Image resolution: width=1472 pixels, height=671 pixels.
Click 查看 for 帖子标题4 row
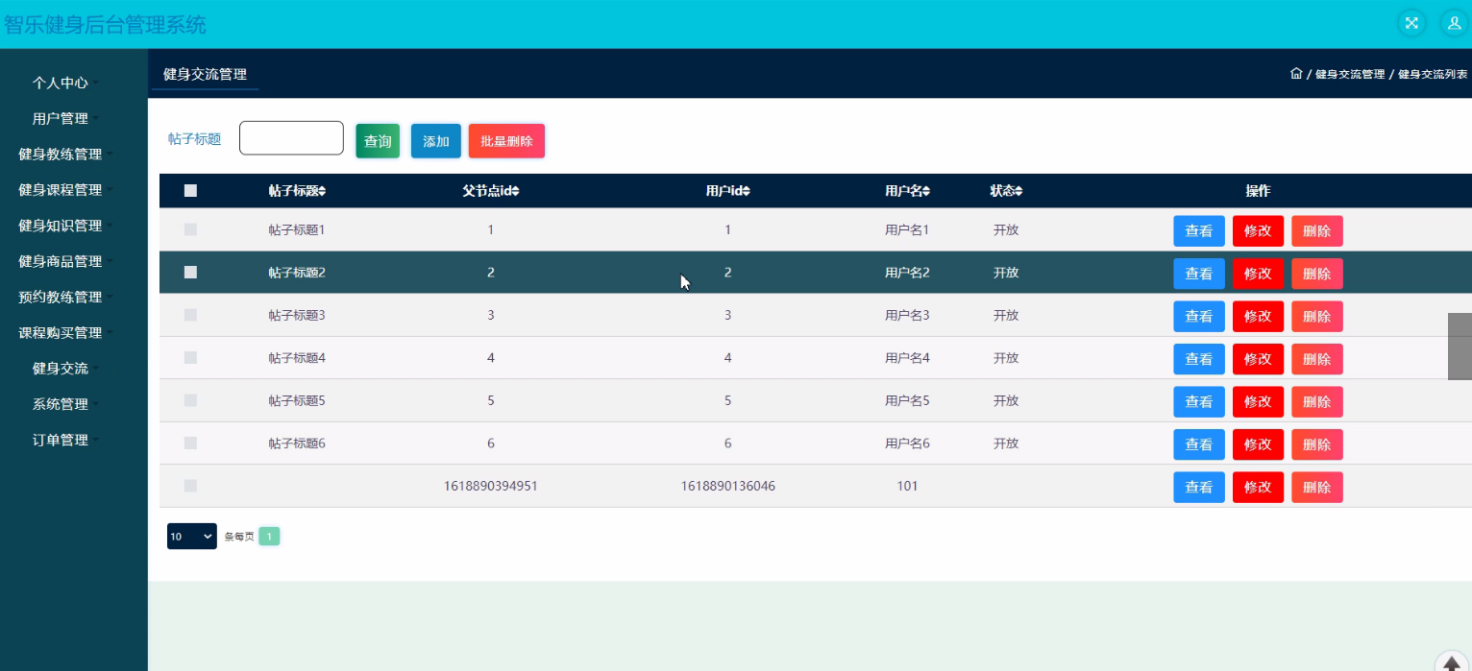tap(1199, 359)
